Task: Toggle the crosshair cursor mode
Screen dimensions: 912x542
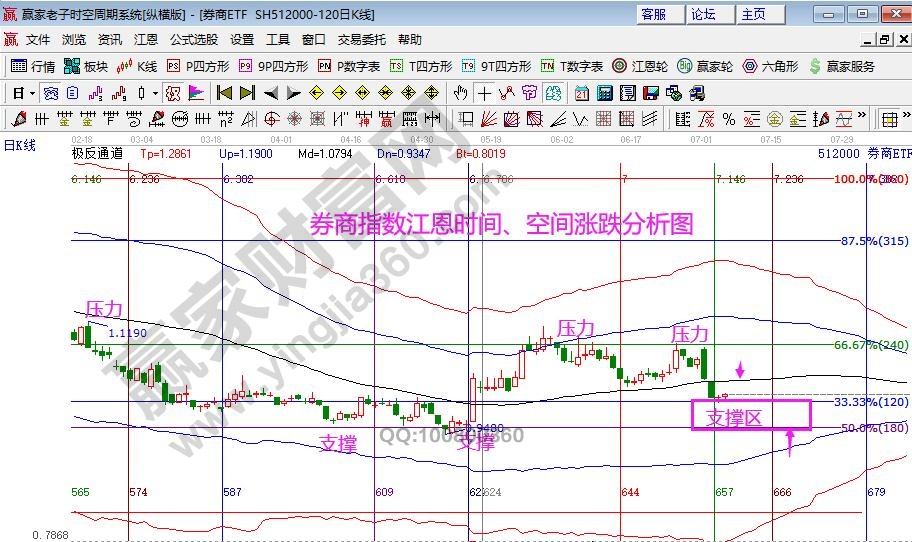Action: click(484, 93)
